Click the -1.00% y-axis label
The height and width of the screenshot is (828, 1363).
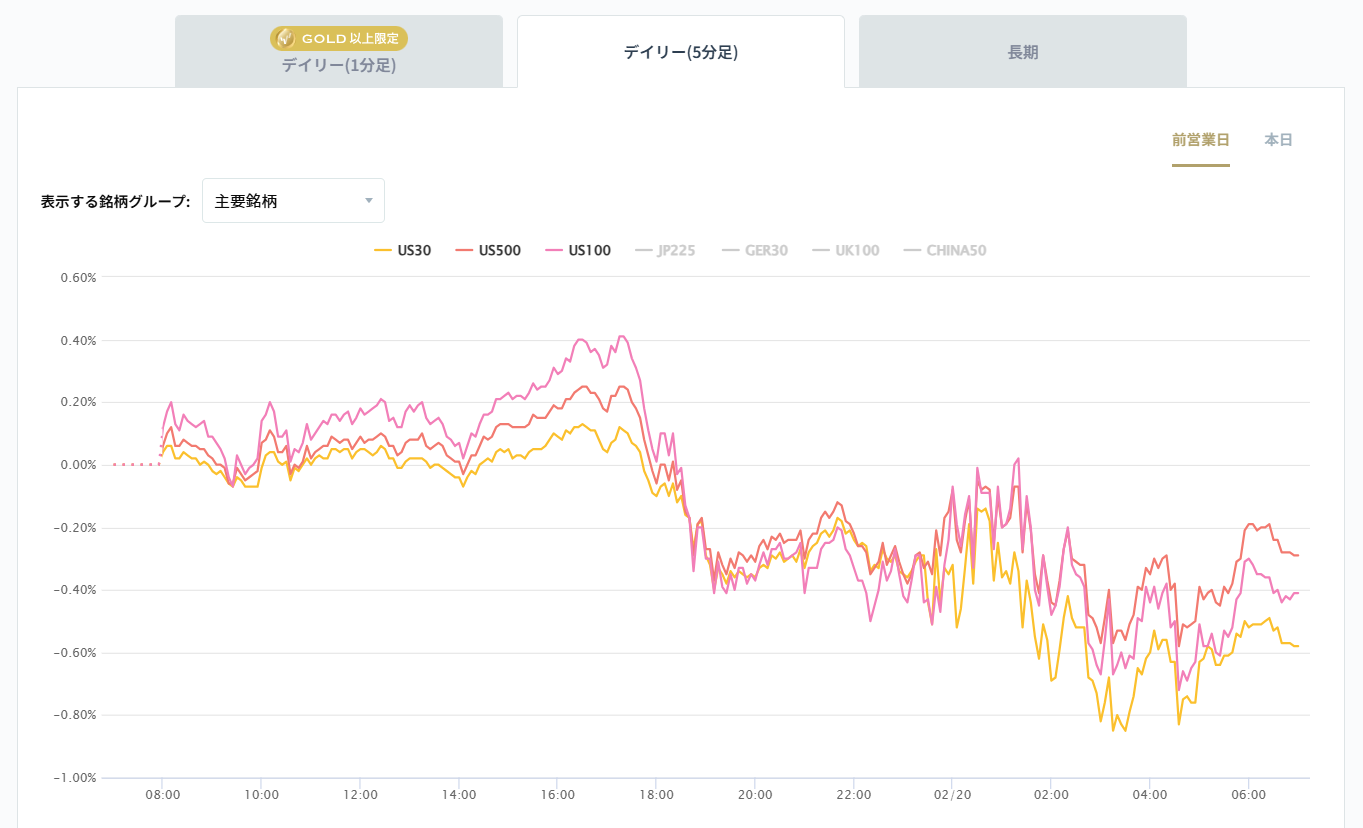pyautogui.click(x=77, y=778)
